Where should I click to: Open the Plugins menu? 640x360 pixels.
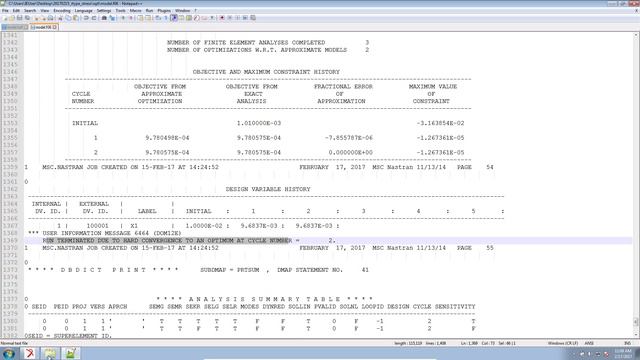click(164, 11)
